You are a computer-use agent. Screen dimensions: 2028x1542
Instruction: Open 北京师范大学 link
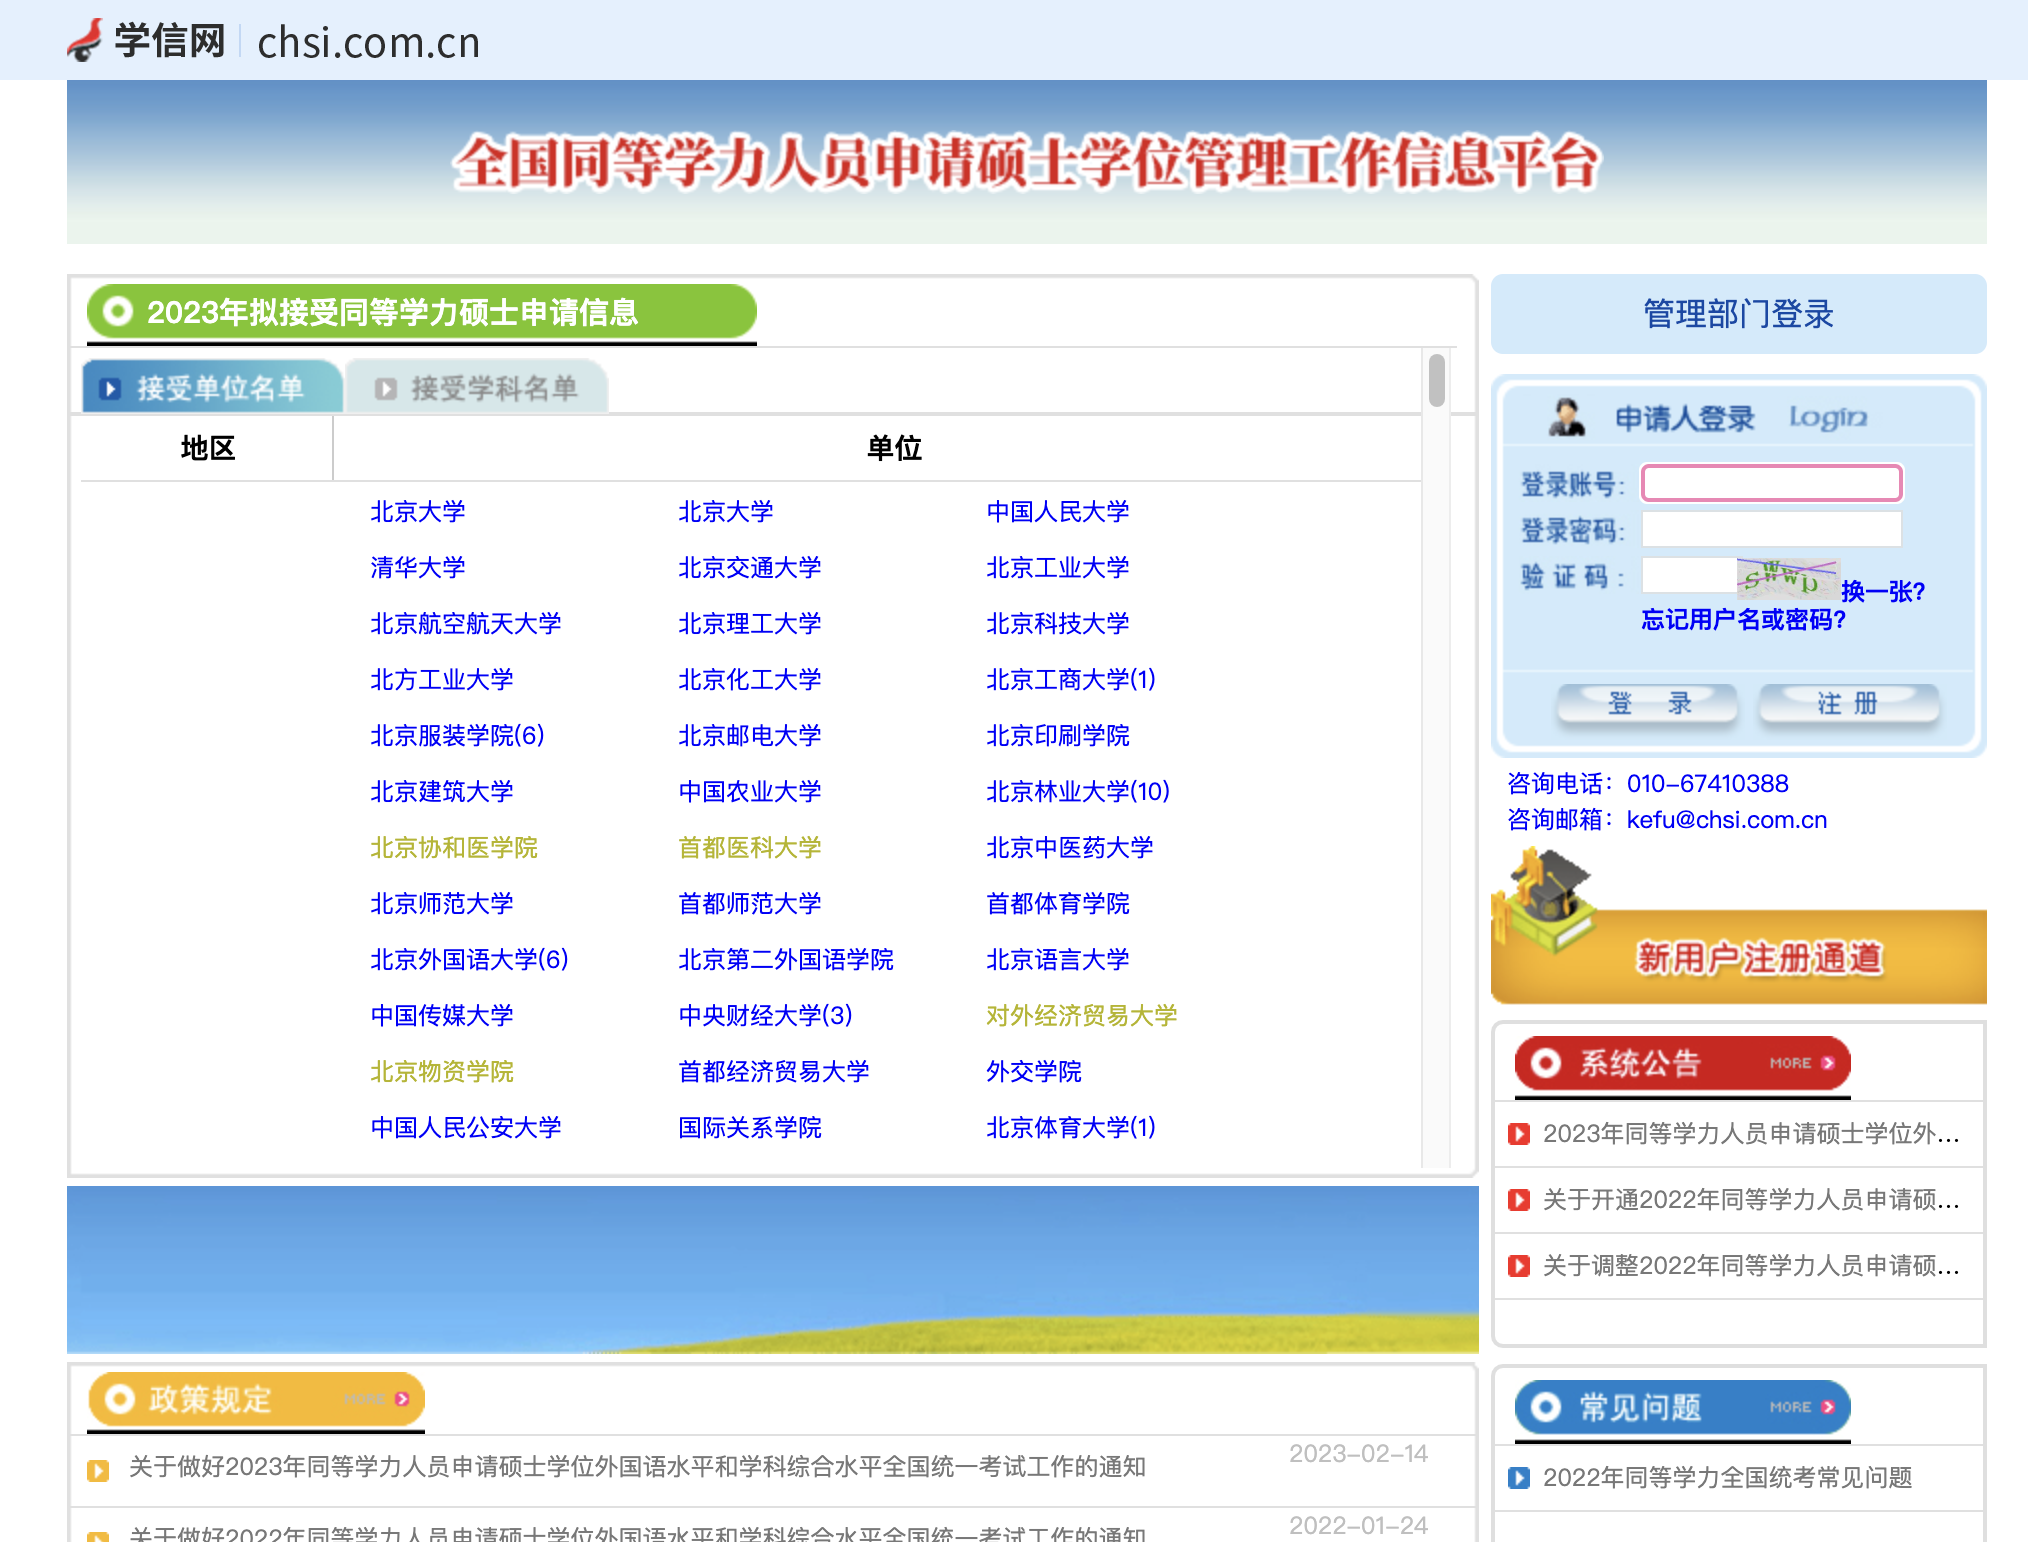coord(442,904)
